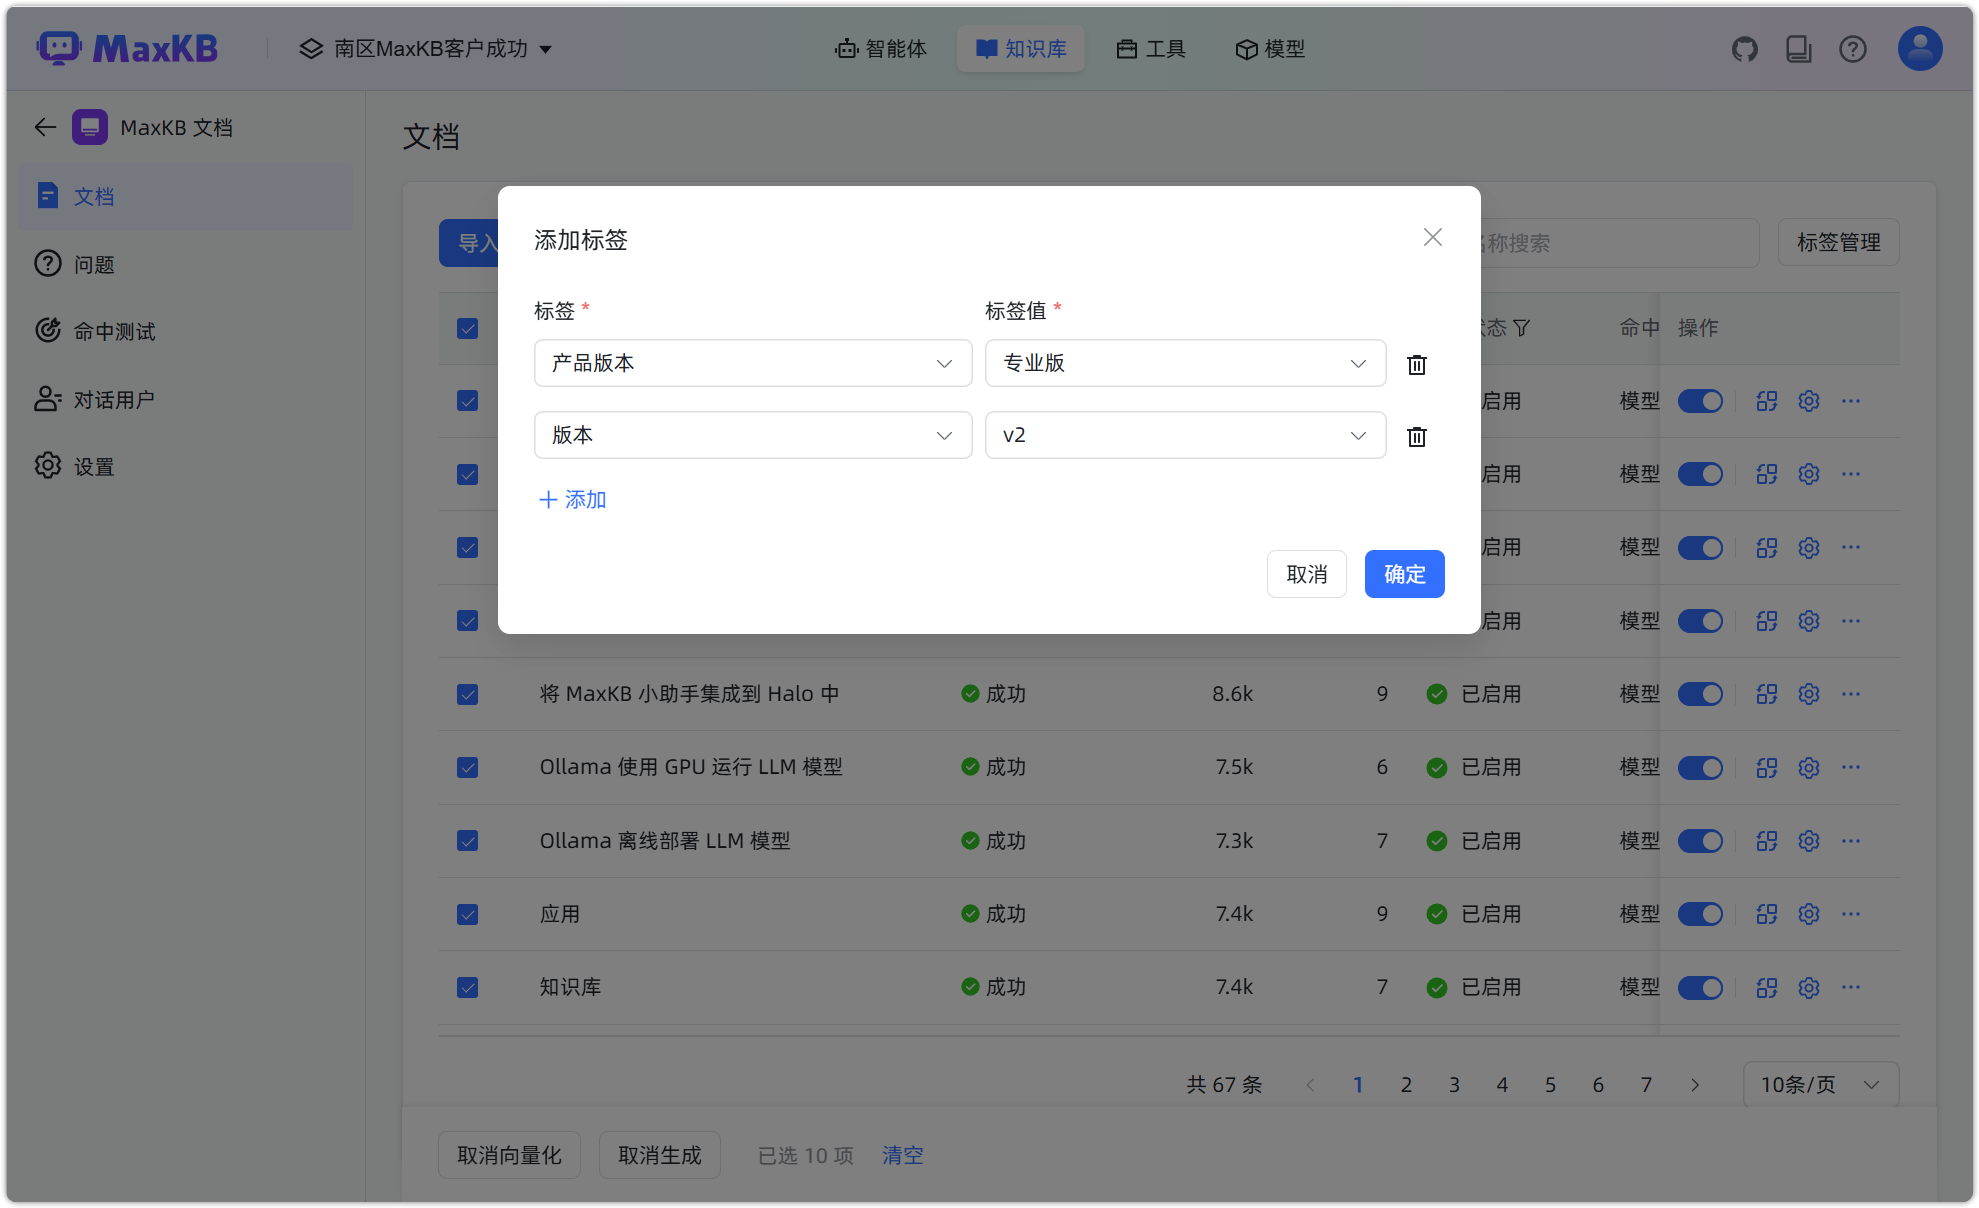Toggle the switch on the 应用 document row
Image resolution: width=1979 pixels, height=1208 pixels.
point(1700,913)
